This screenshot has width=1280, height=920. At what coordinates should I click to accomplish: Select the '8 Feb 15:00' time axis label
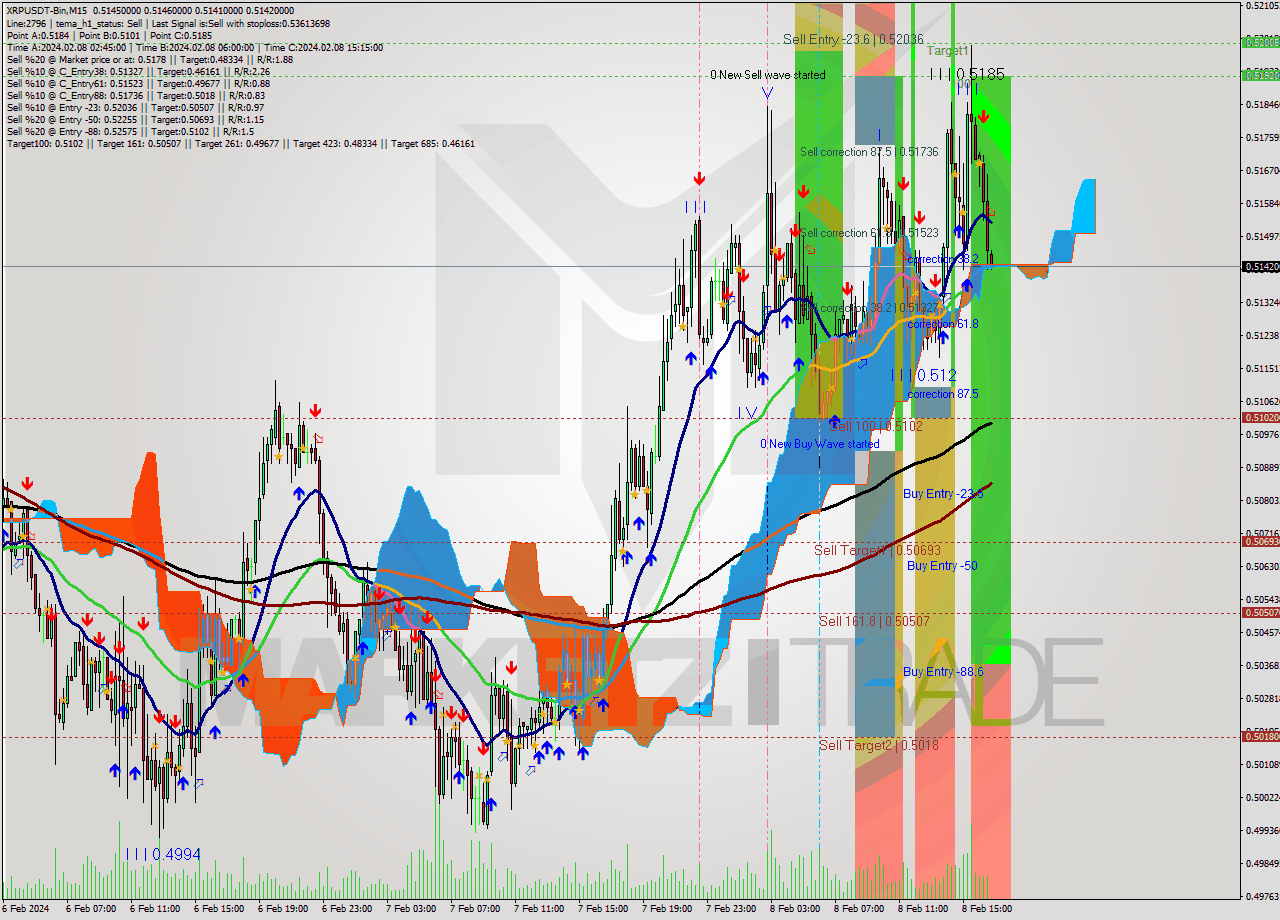point(986,909)
